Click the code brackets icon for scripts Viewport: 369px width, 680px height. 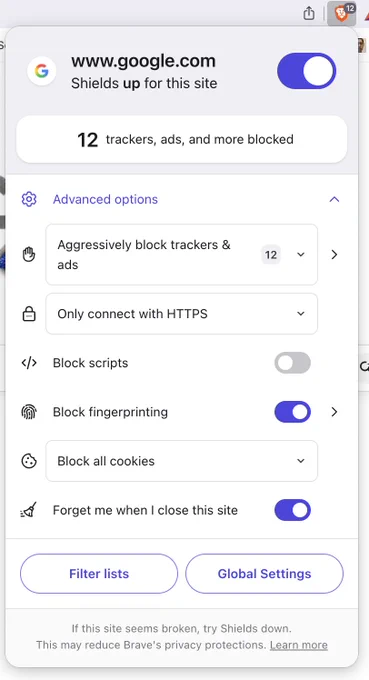(29, 363)
